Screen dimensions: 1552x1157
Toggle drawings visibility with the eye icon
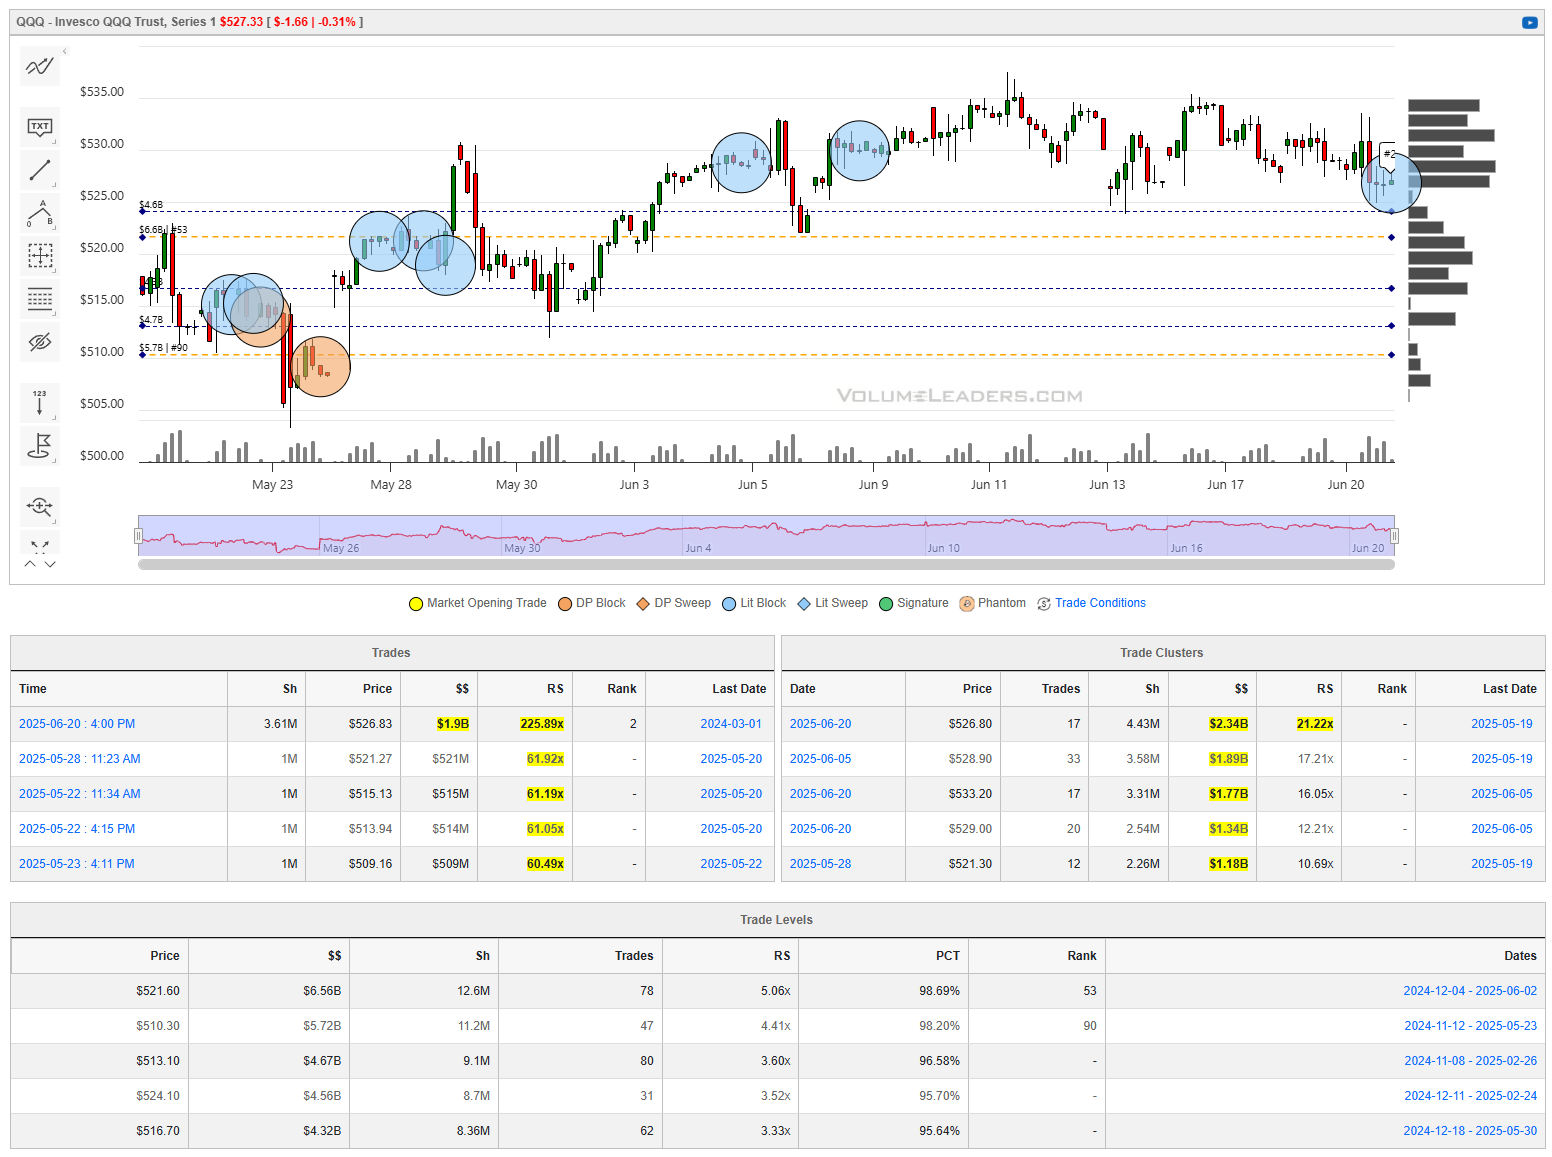click(x=40, y=342)
